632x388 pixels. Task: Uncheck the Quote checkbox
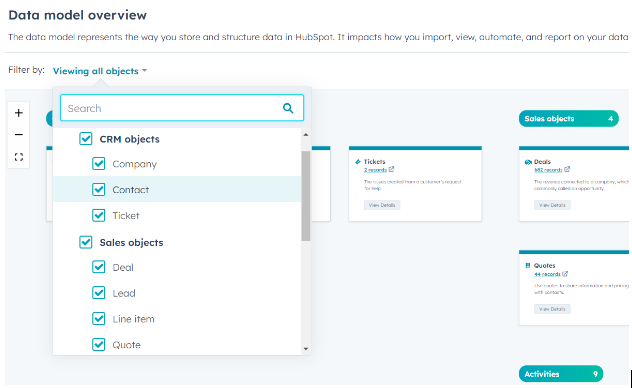98,344
